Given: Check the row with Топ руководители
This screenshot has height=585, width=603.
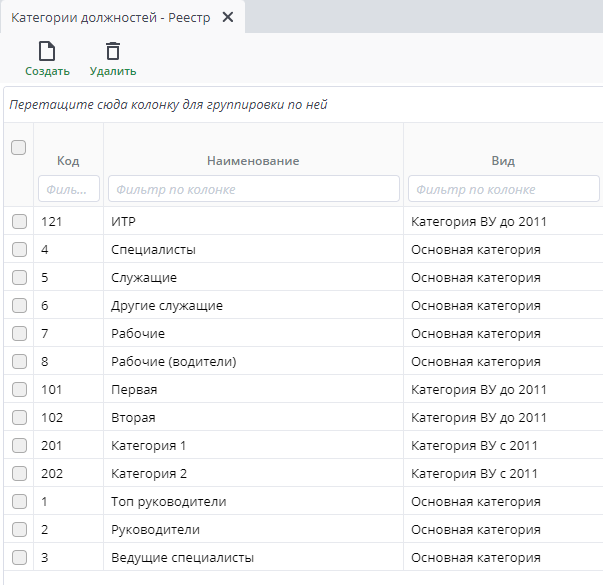Looking at the screenshot, I should 19,502.
